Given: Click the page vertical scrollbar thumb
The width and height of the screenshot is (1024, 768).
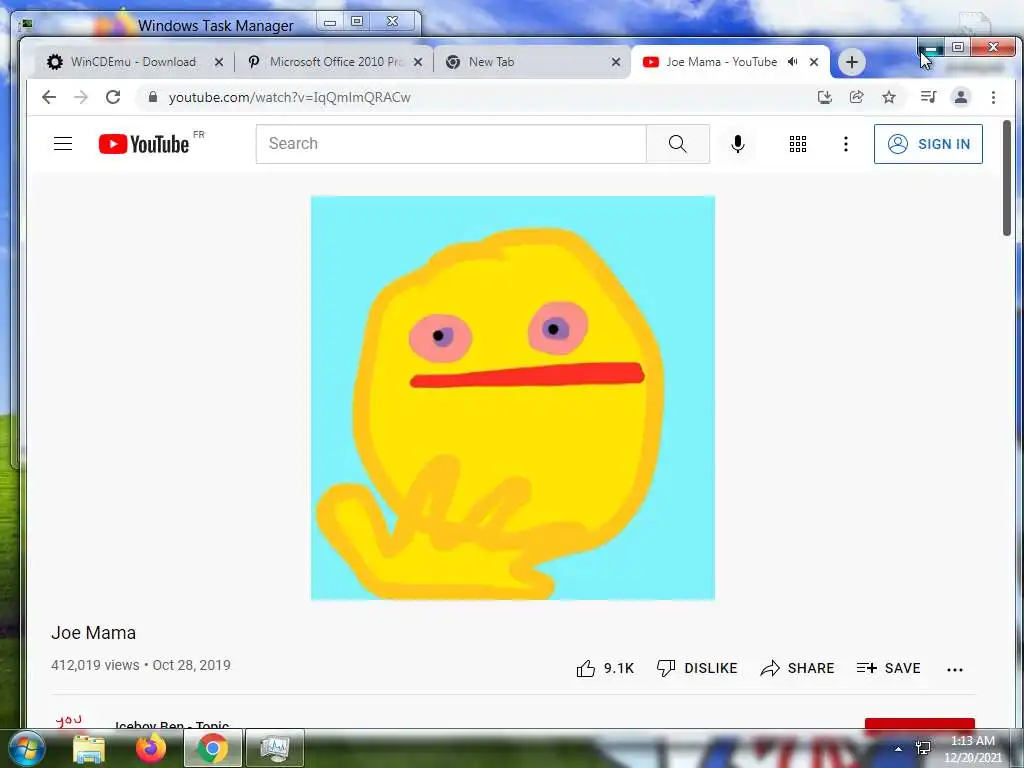Looking at the screenshot, I should [1006, 178].
